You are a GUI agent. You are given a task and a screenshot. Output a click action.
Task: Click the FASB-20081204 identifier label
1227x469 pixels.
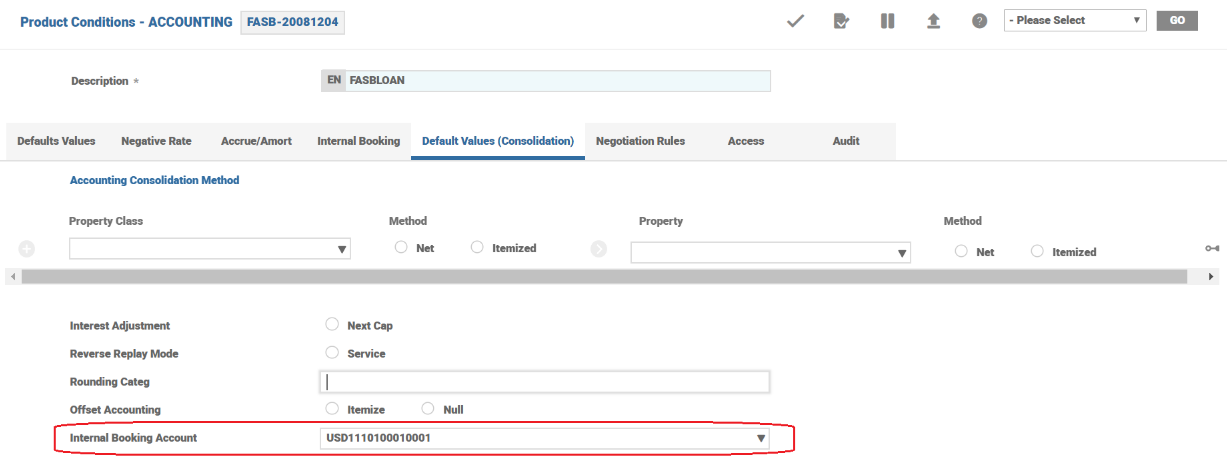click(293, 22)
